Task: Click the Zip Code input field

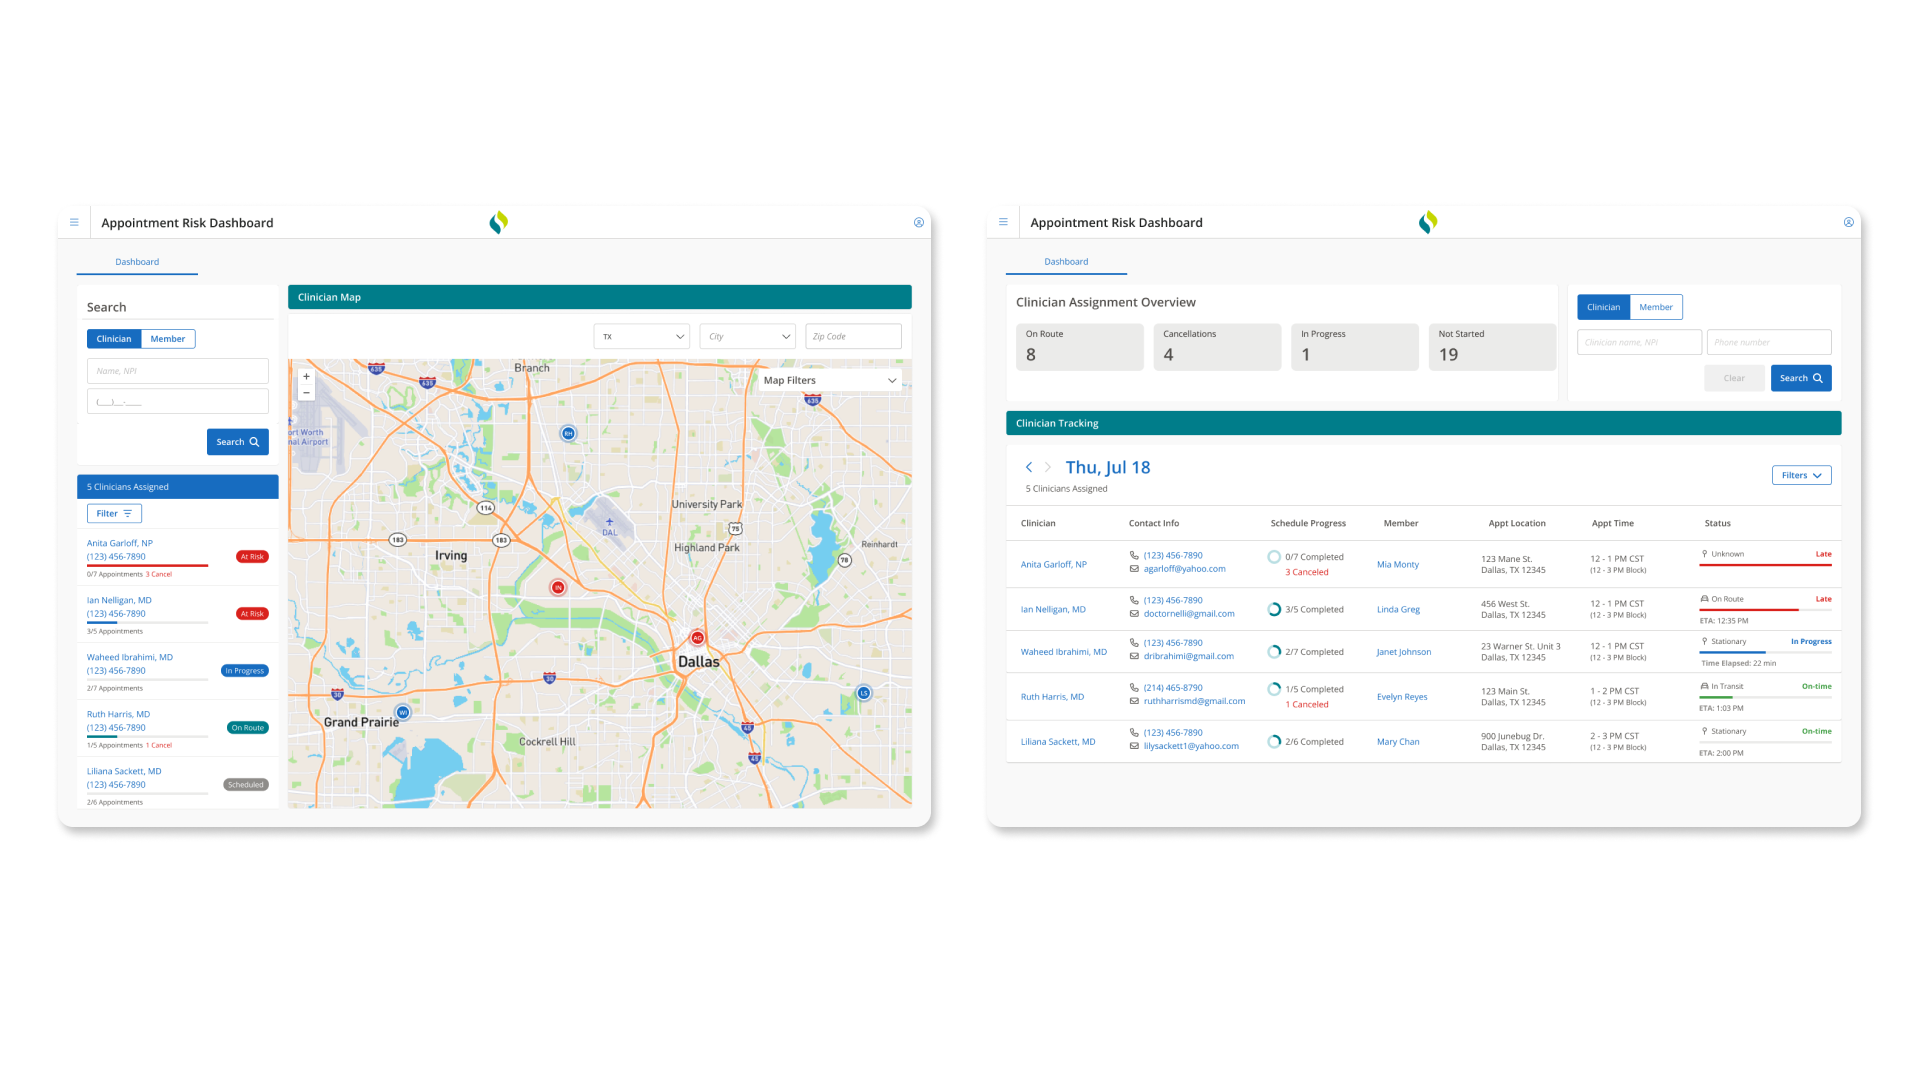Action: point(853,337)
